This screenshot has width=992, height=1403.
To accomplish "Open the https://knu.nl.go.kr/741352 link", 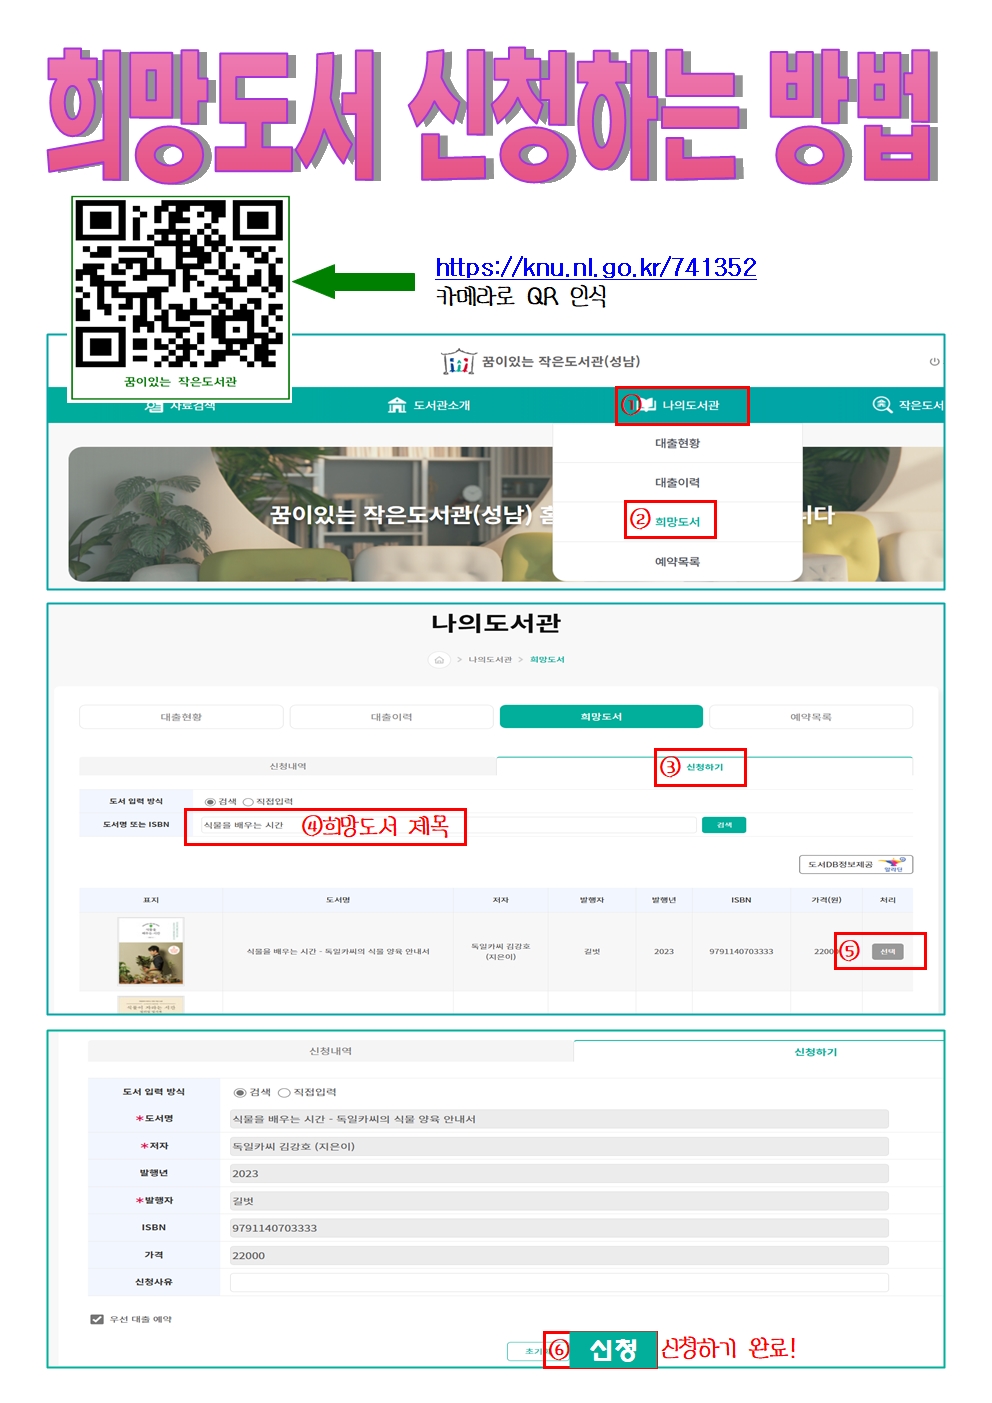I will pyautogui.click(x=596, y=267).
